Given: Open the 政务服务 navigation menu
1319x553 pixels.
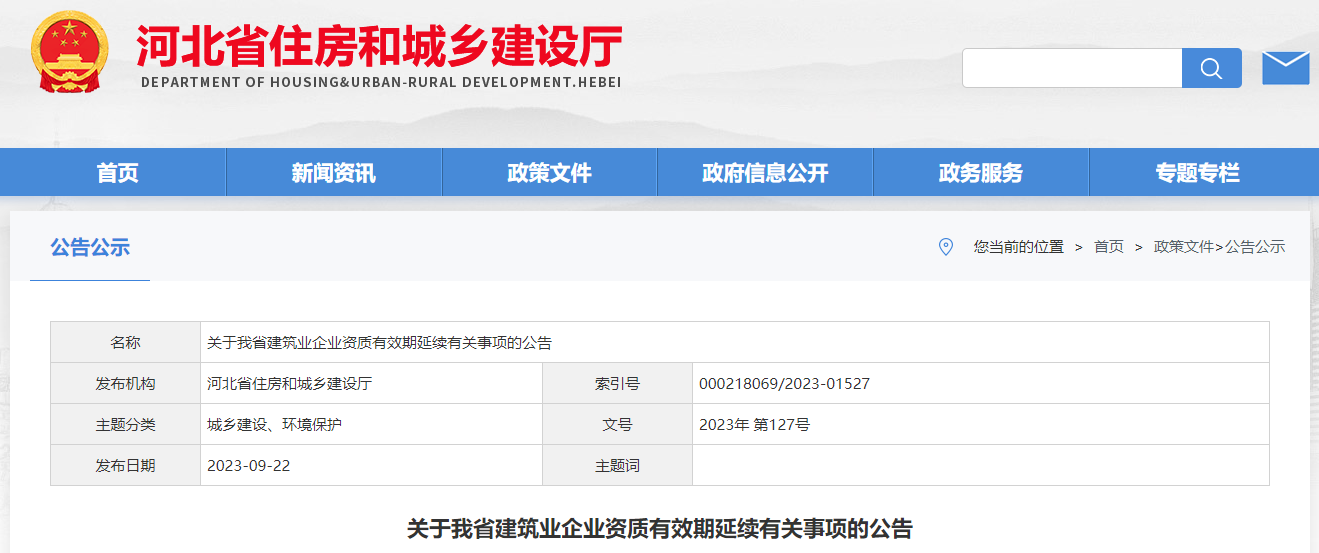Looking at the screenshot, I should click(981, 172).
